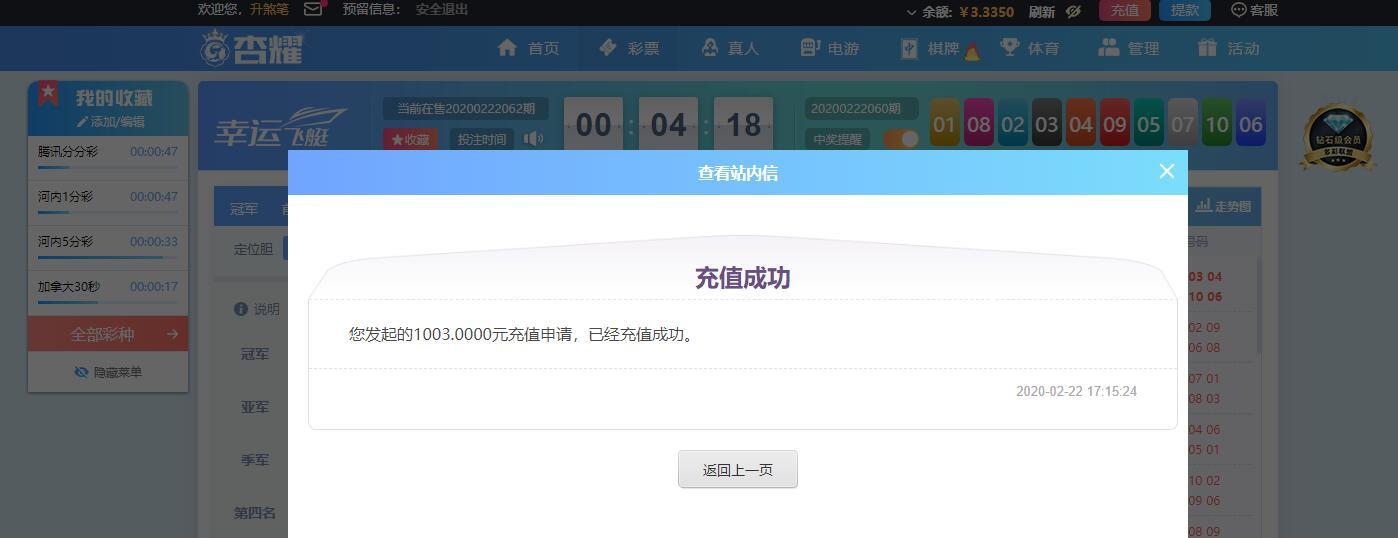
Task: Click the 返回上一页 button
Action: point(737,469)
